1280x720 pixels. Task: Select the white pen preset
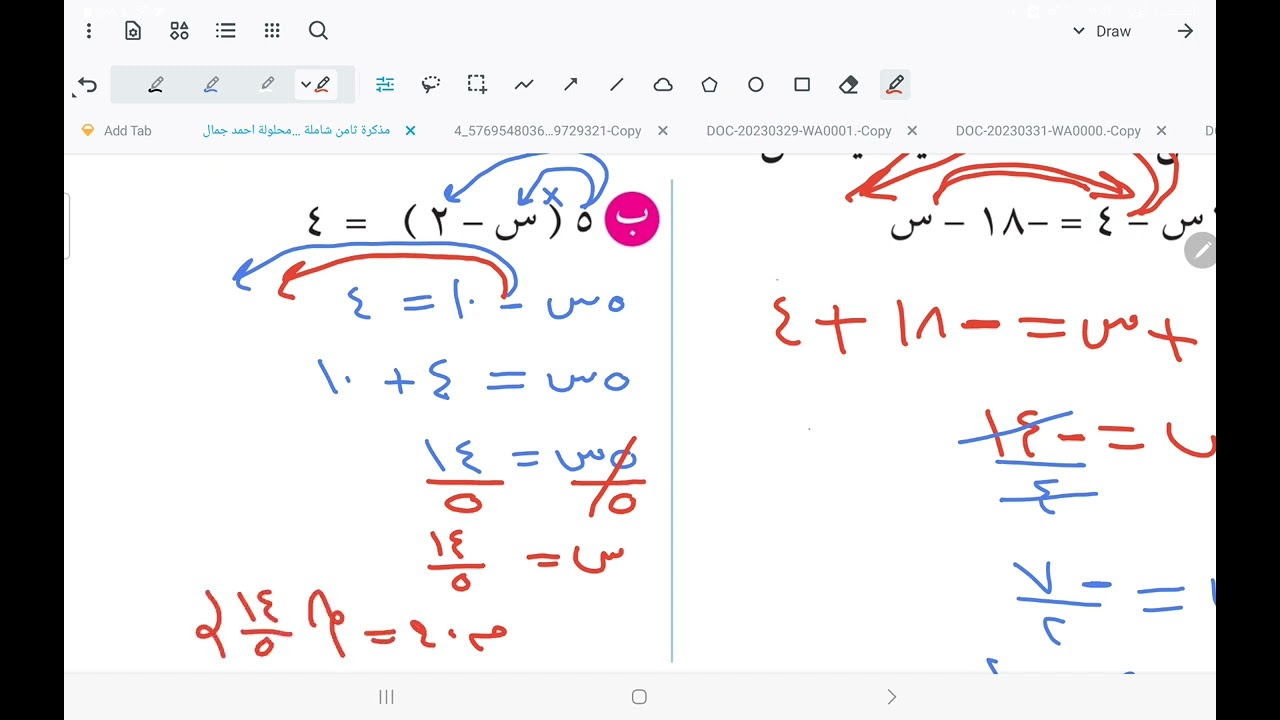(267, 85)
